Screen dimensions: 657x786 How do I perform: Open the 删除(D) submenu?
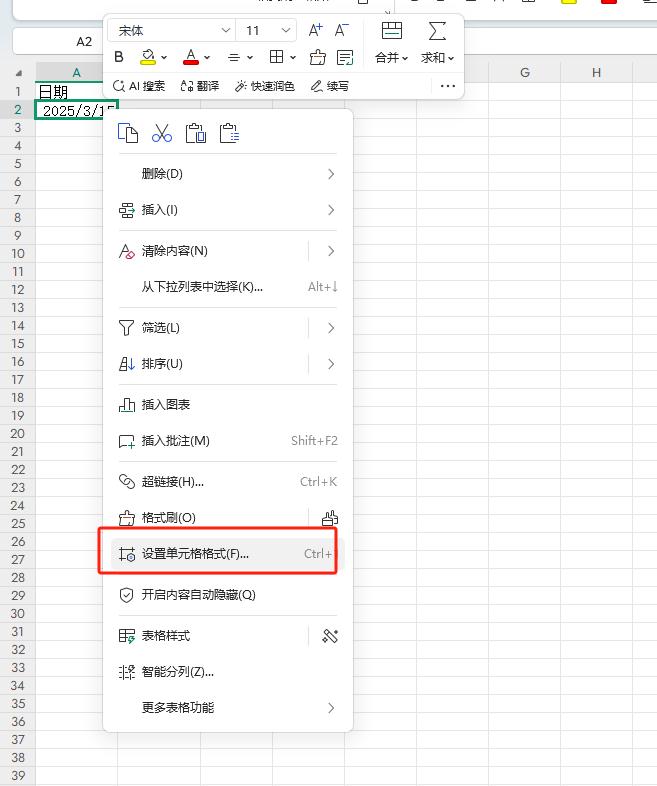coord(228,174)
